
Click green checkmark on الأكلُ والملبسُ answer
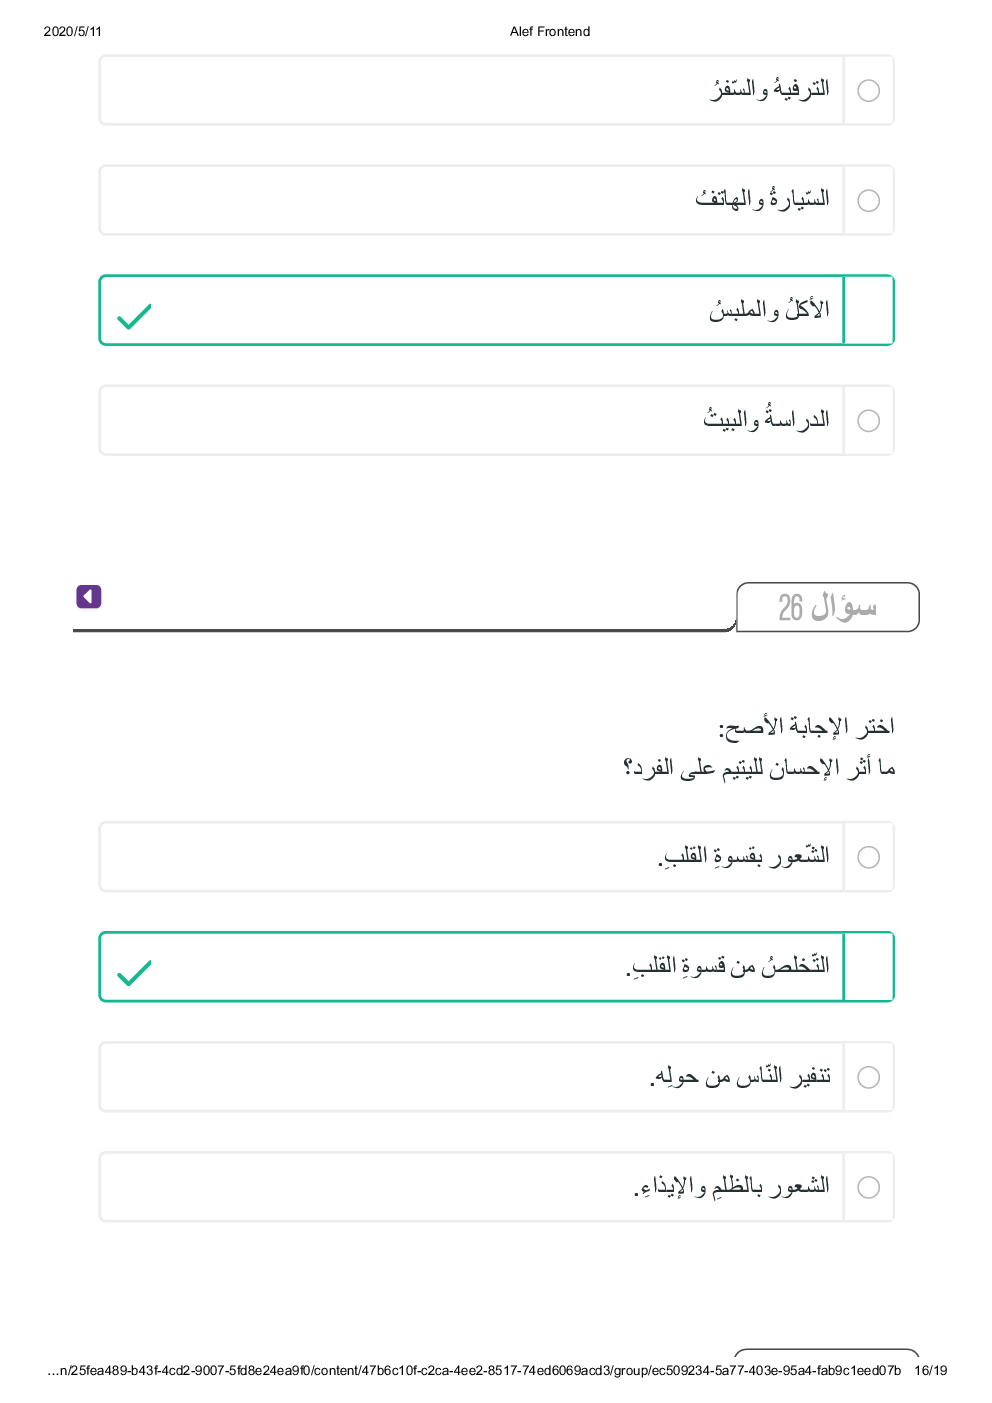(x=134, y=316)
